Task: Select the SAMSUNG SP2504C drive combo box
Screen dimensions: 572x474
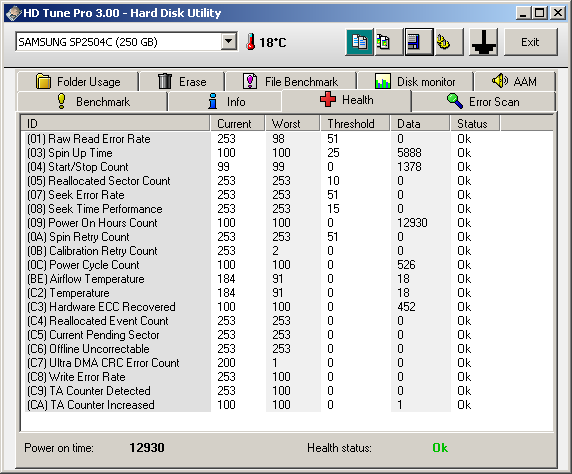Action: 126,42
